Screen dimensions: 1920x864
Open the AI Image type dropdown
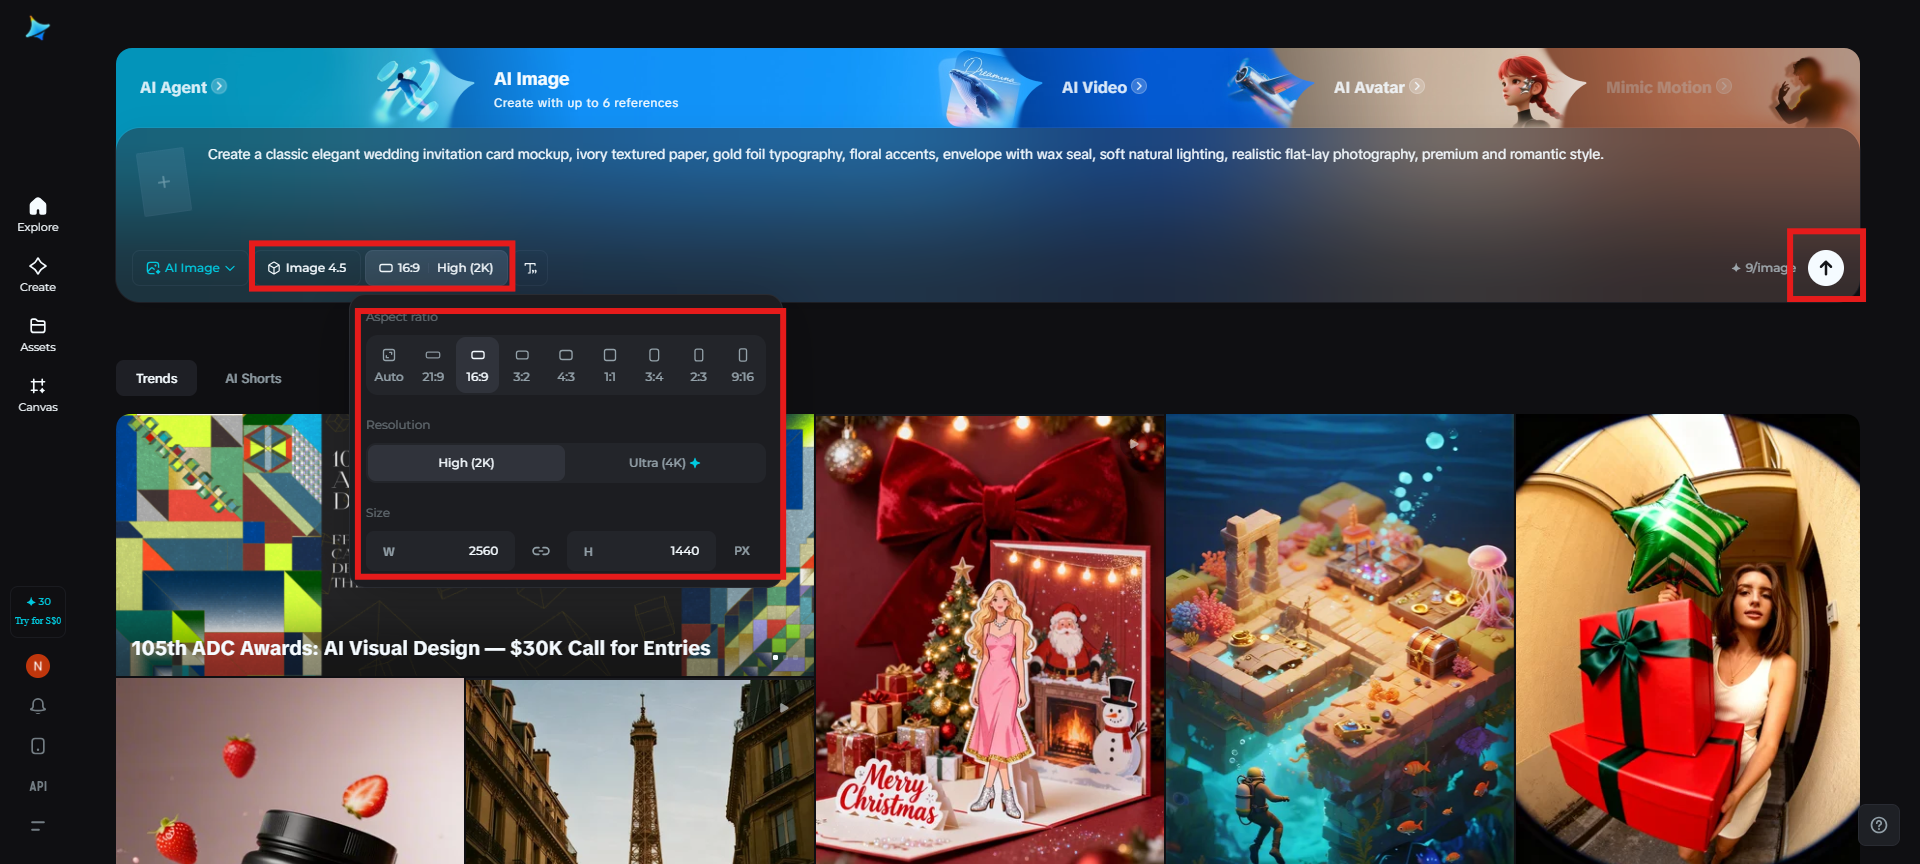pos(190,268)
